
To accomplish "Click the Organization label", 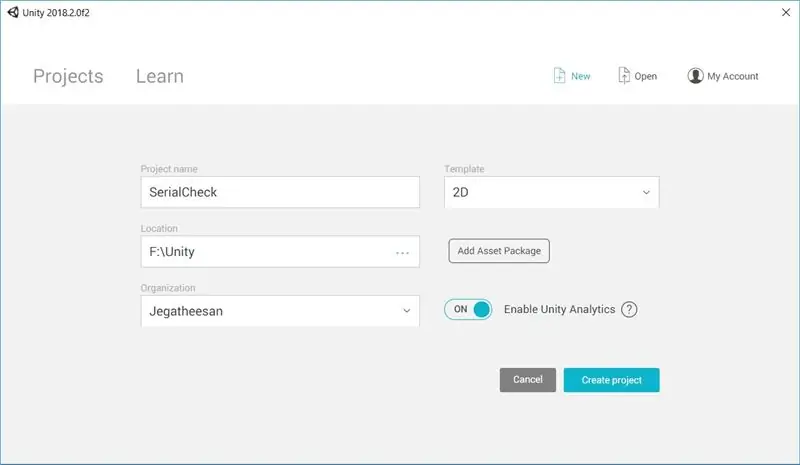I will point(168,288).
